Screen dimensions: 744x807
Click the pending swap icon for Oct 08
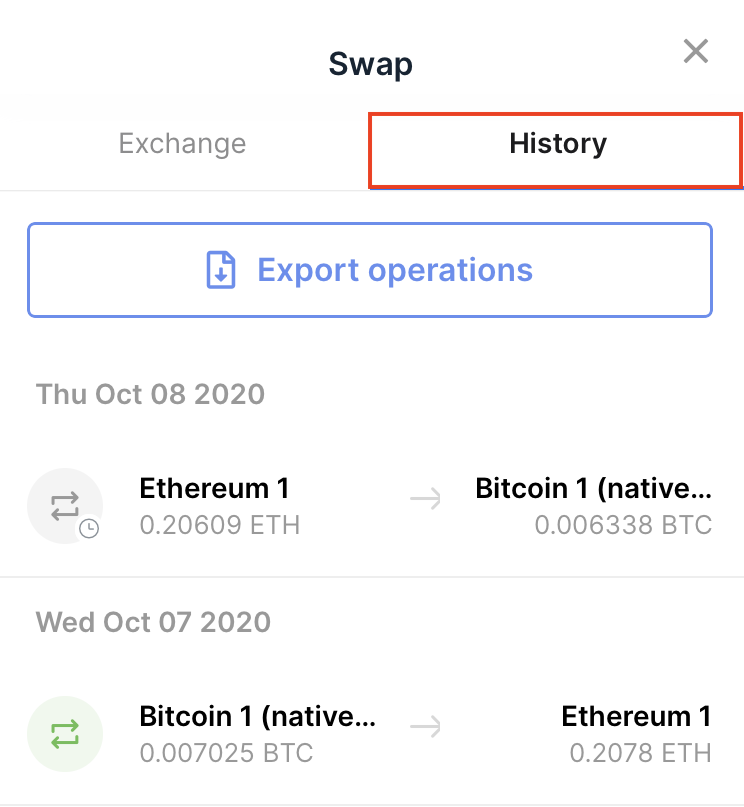64,505
